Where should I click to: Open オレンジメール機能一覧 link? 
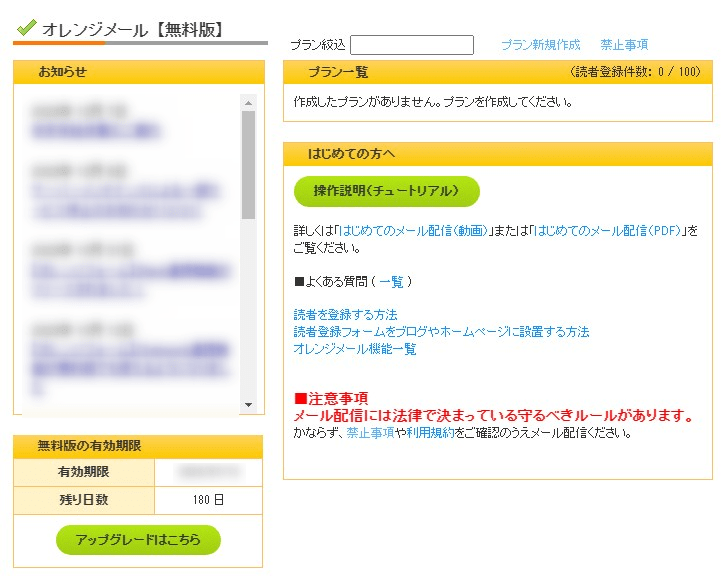click(355, 349)
